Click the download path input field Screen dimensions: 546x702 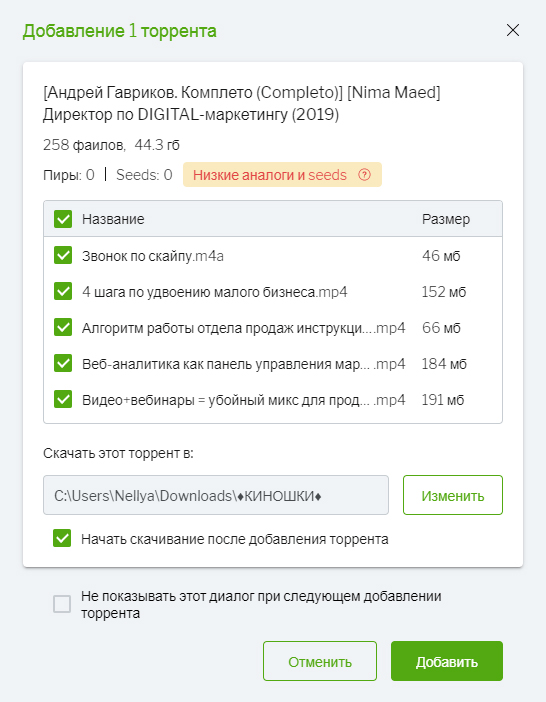[216, 495]
